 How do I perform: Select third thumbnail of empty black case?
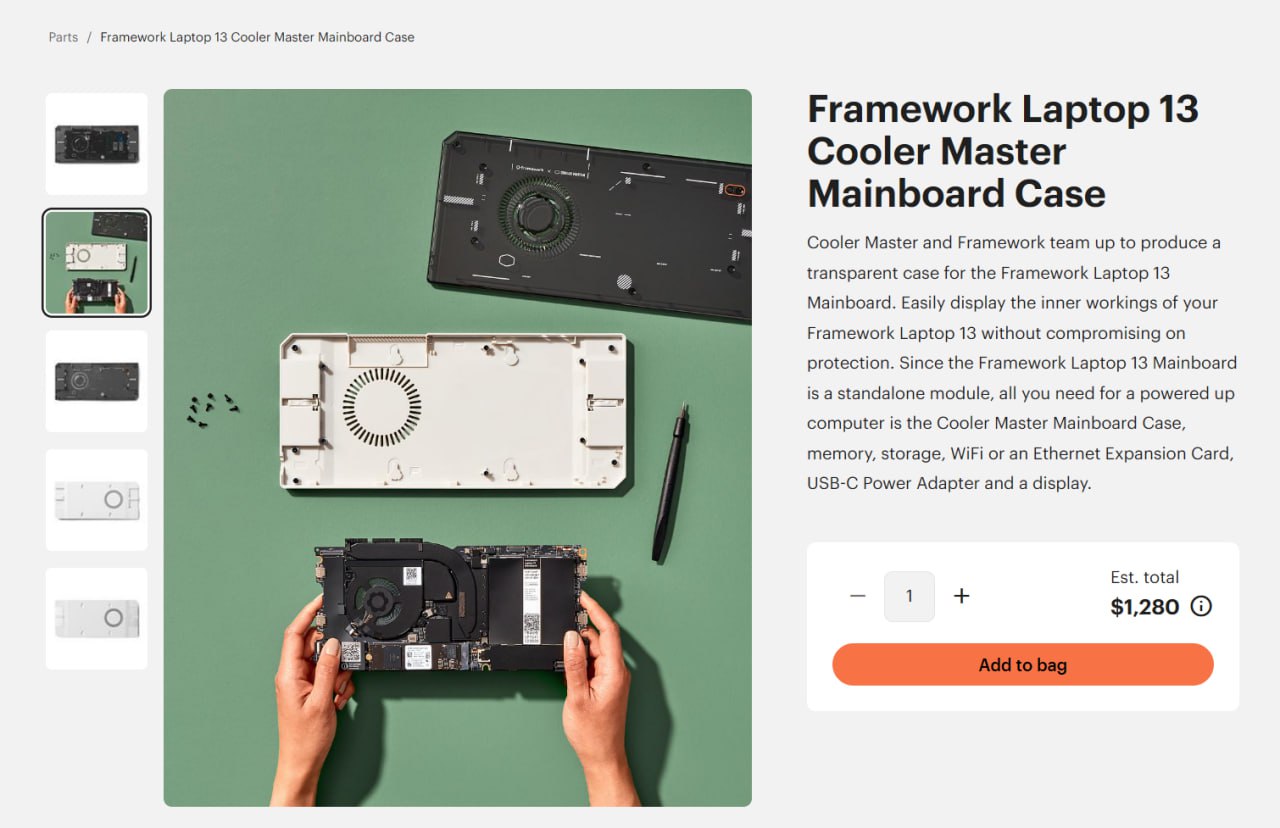(97, 381)
